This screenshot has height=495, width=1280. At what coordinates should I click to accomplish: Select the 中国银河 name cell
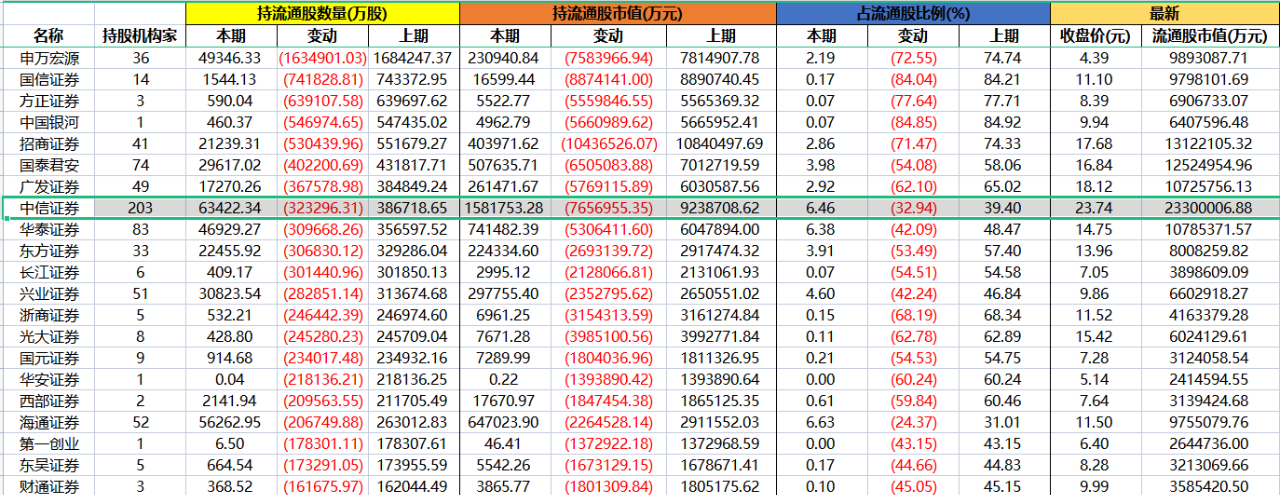(x=48, y=122)
